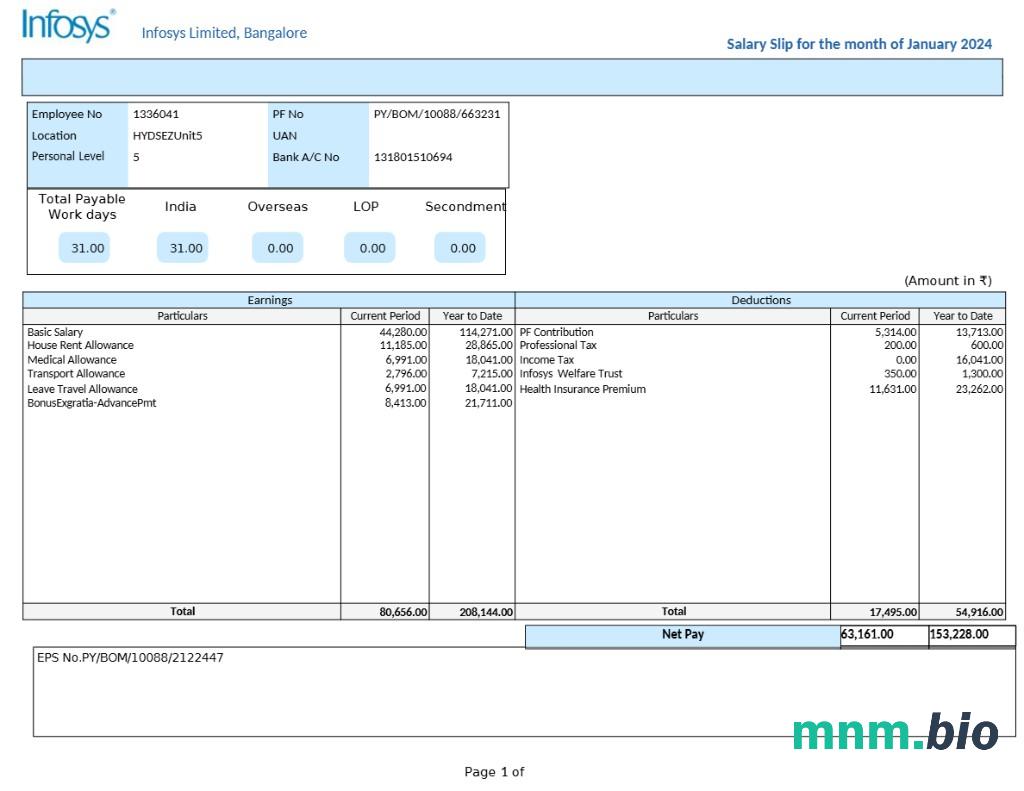Click the Infosys Limited, Bangalore heading
Image resolution: width=1024 pixels, height=791 pixels.
(224, 33)
